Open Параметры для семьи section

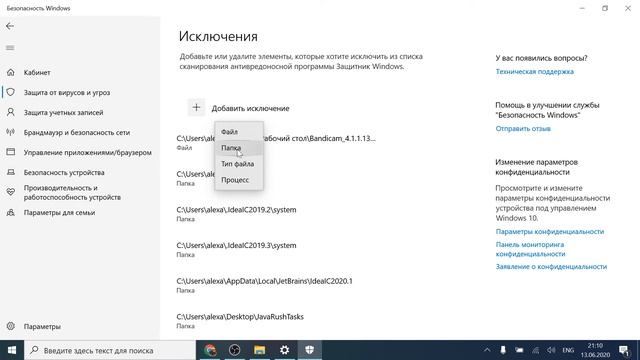coord(59,212)
